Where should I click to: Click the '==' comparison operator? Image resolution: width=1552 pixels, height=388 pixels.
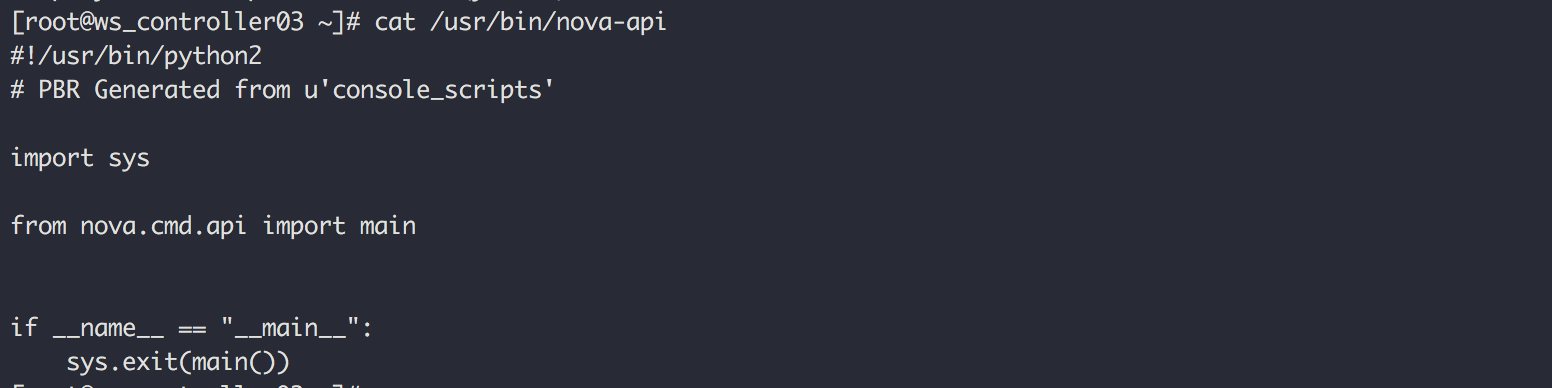point(192,328)
